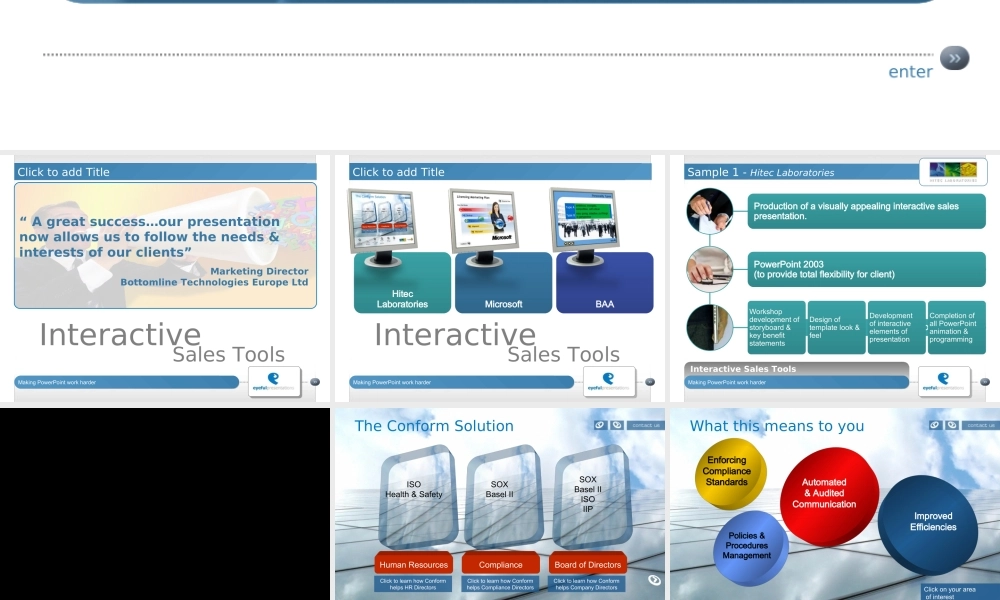
Task: Select the dark blue BAA tile
Action: tap(604, 284)
